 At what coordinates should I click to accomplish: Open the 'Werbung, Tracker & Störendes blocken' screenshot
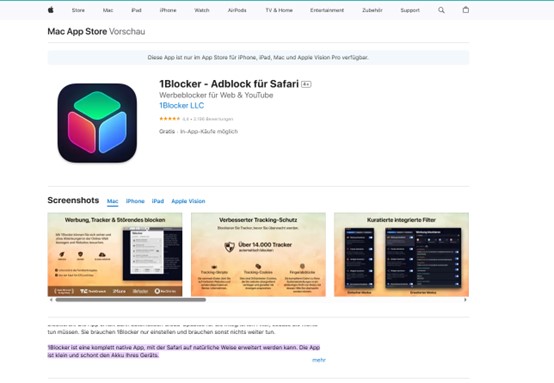pos(115,254)
